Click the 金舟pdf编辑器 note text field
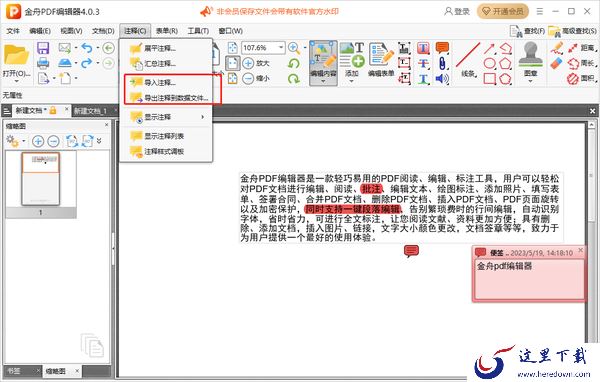600x382 pixels. (x=529, y=279)
